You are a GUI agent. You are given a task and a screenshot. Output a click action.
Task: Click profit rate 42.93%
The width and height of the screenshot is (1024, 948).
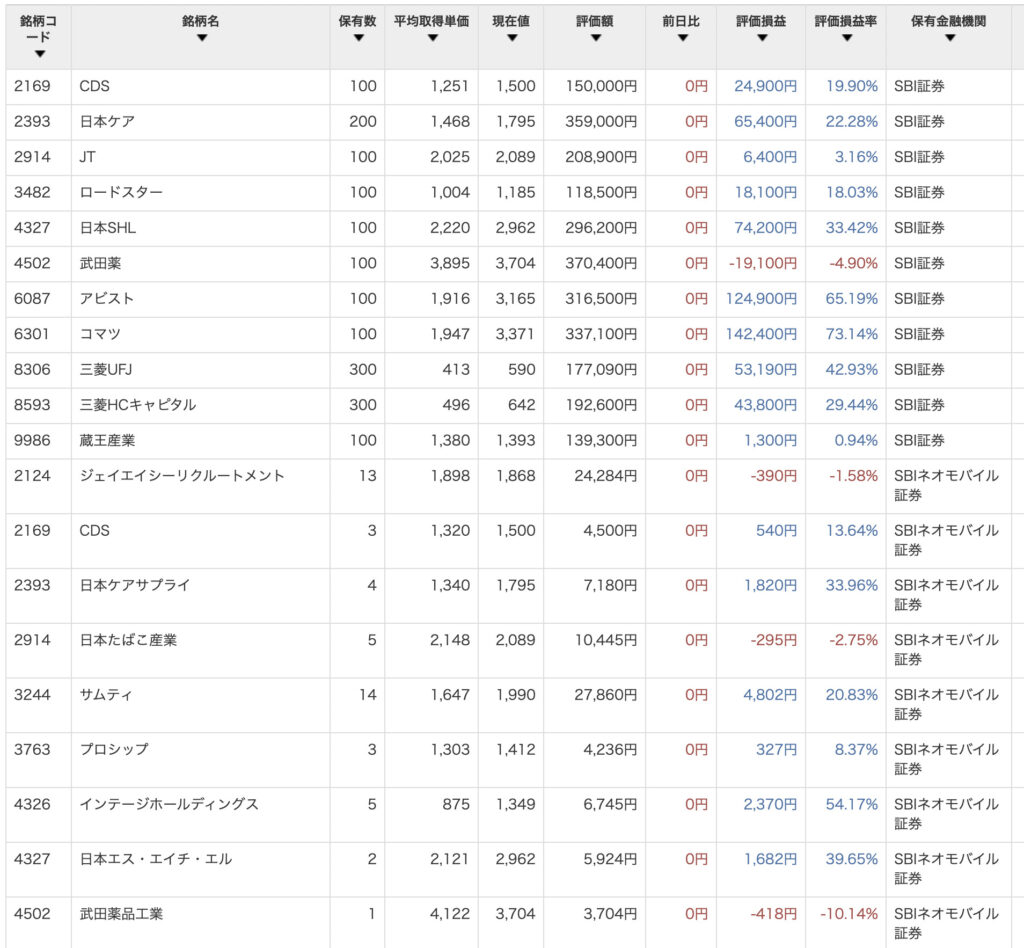852,370
